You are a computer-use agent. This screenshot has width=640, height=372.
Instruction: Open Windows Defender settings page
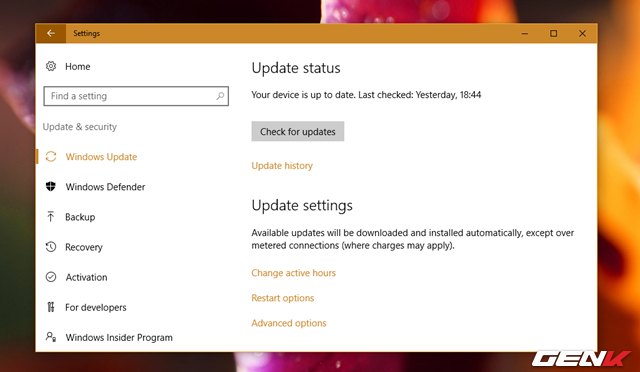(x=105, y=187)
